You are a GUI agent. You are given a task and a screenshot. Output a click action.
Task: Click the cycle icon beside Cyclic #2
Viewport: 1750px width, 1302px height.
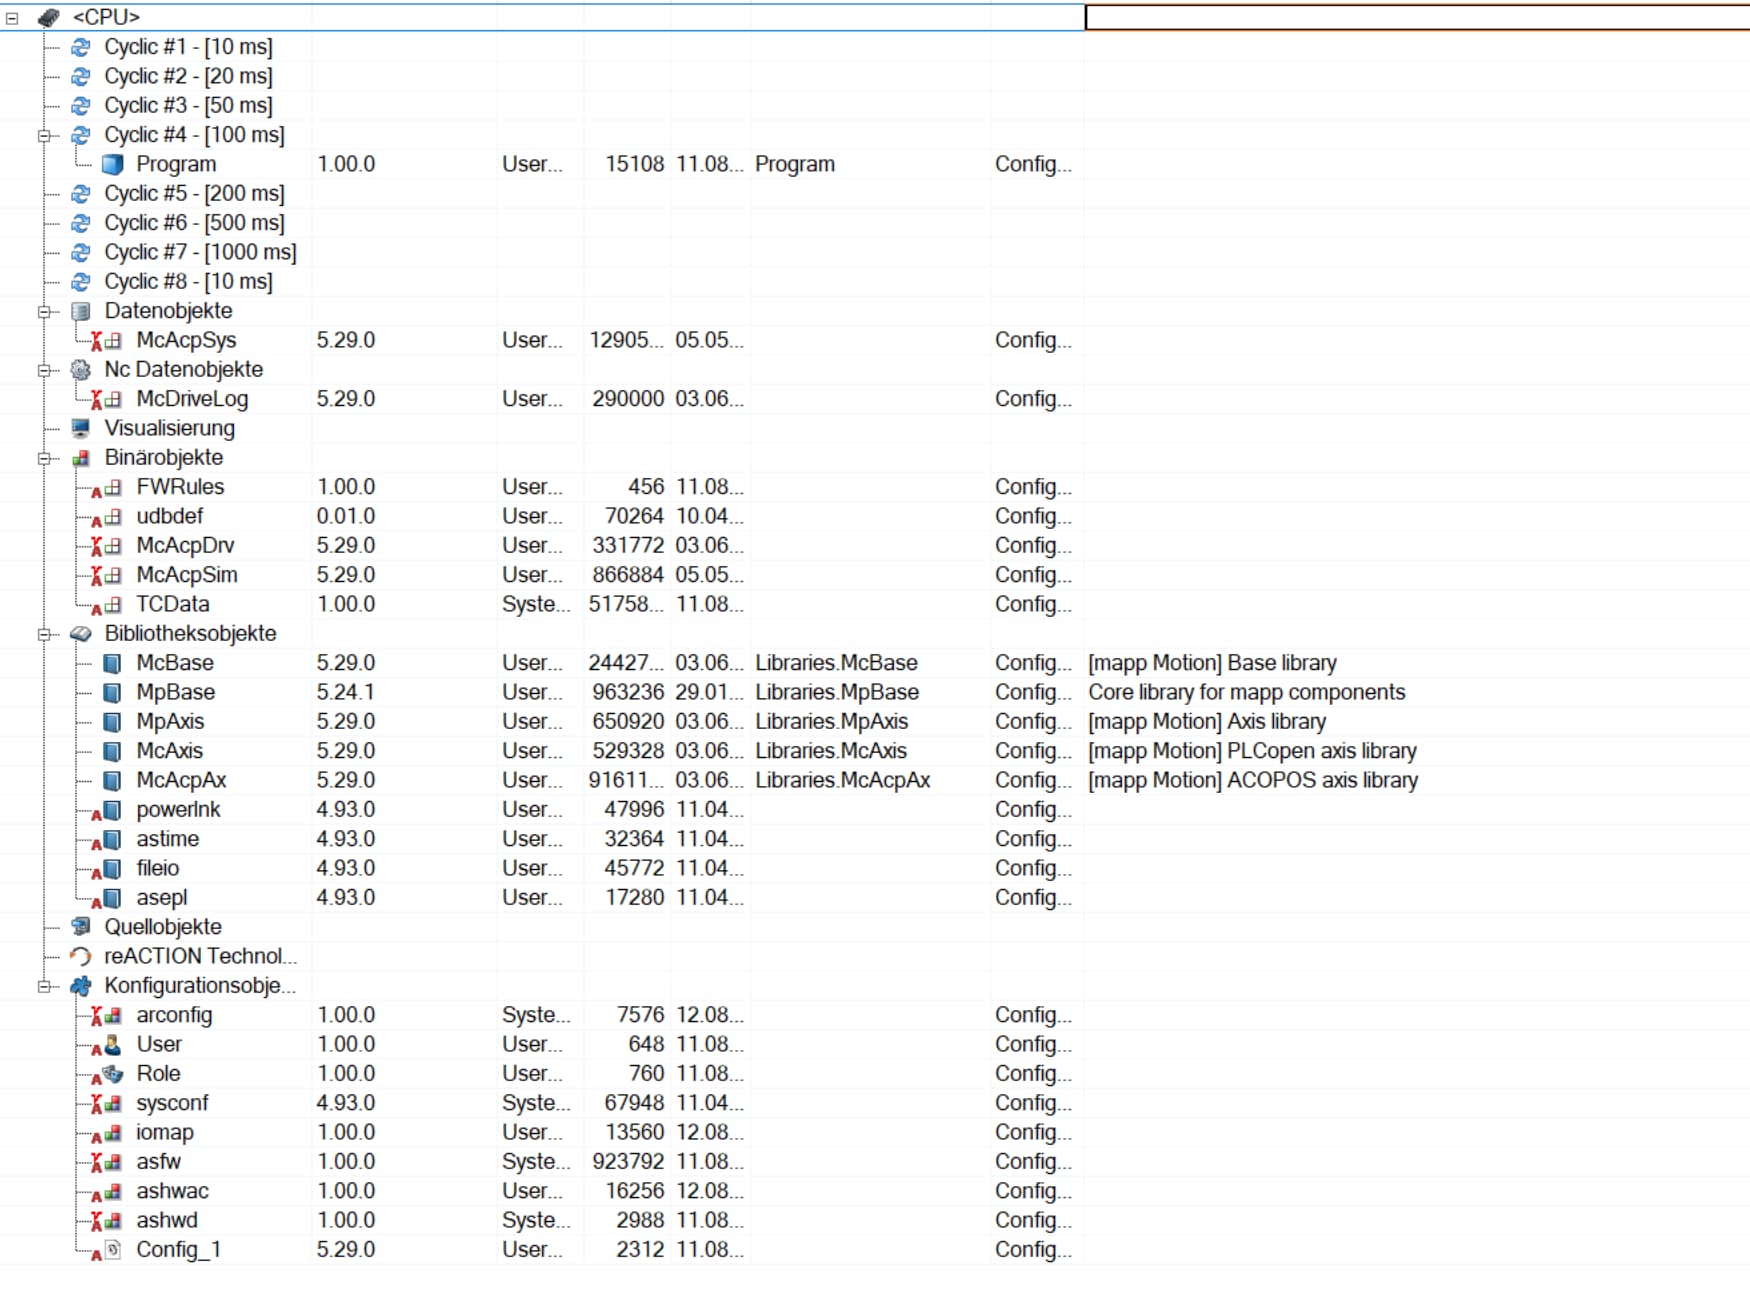[81, 76]
